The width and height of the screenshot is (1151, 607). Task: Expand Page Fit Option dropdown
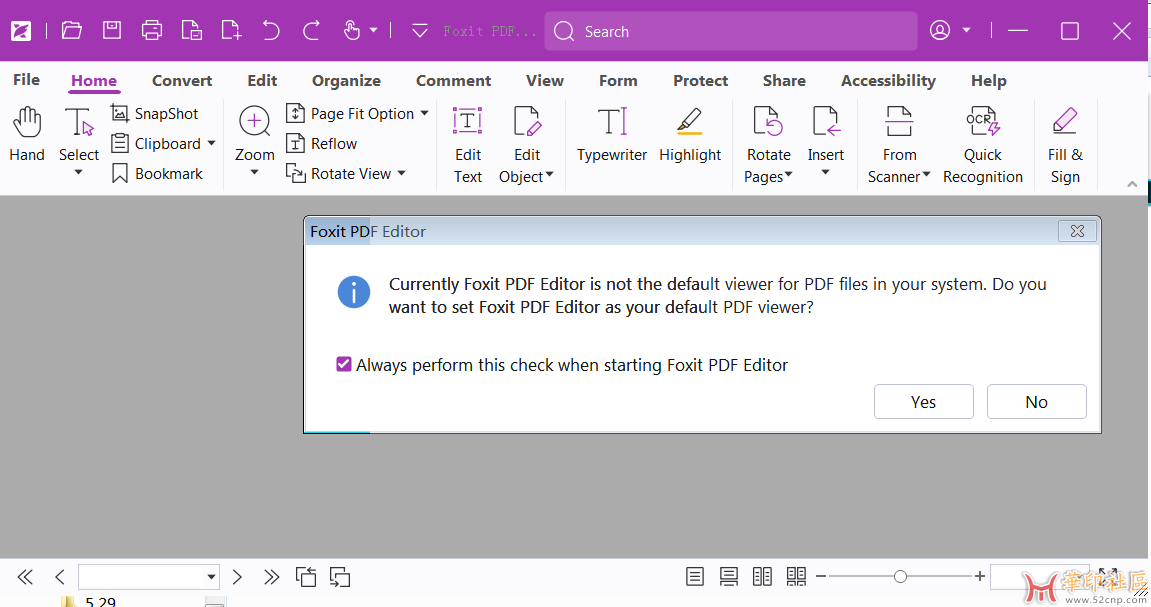(424, 113)
